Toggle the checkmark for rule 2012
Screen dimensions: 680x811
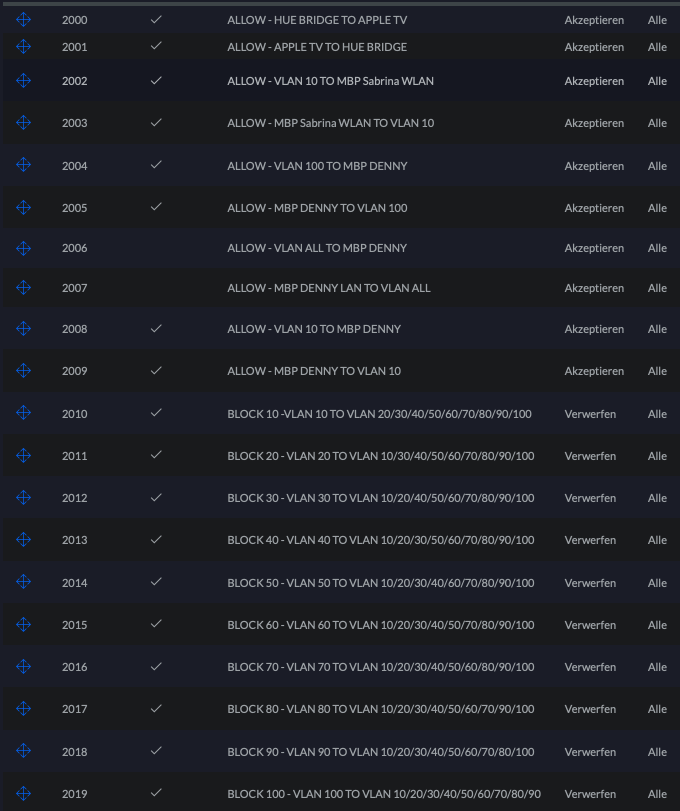(x=156, y=497)
